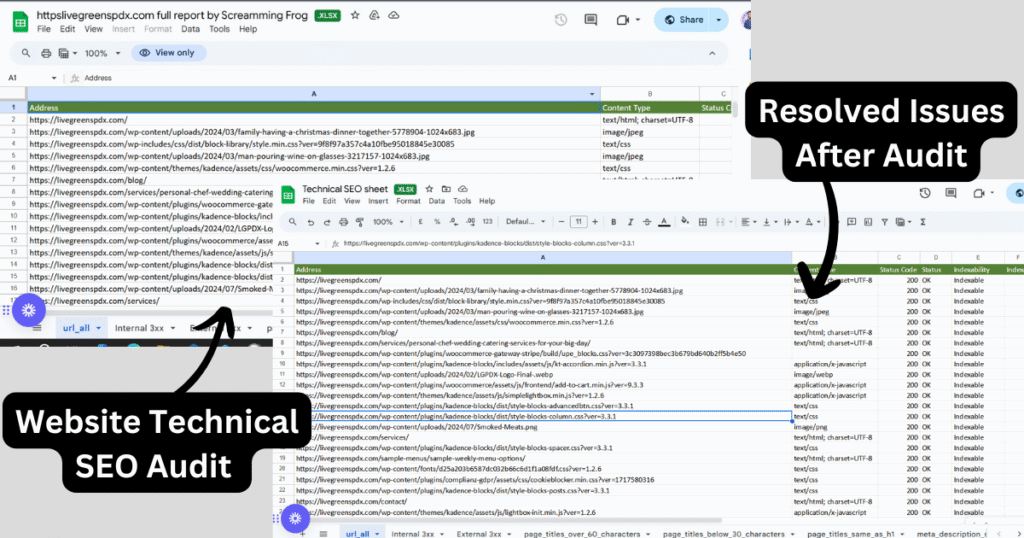The image size is (1024, 538).
Task: Select column A header in Technical SEO sheet
Action: [543, 257]
